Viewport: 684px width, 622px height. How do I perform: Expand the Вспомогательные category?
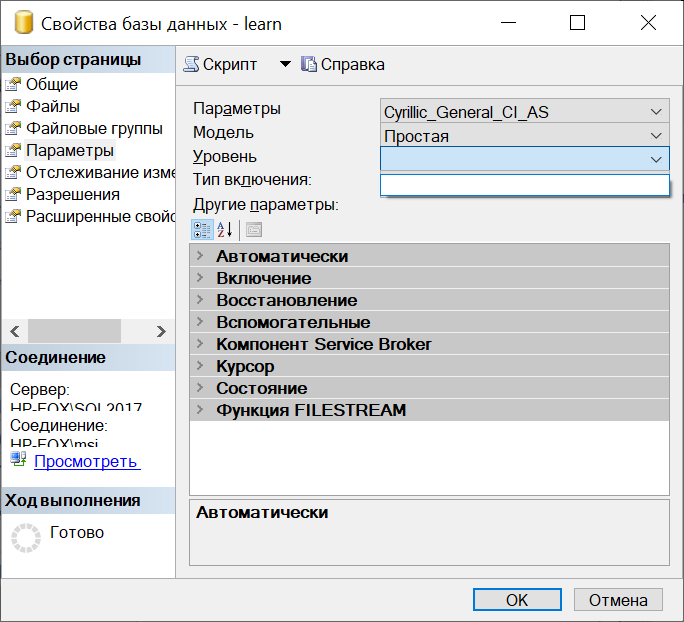pos(200,322)
